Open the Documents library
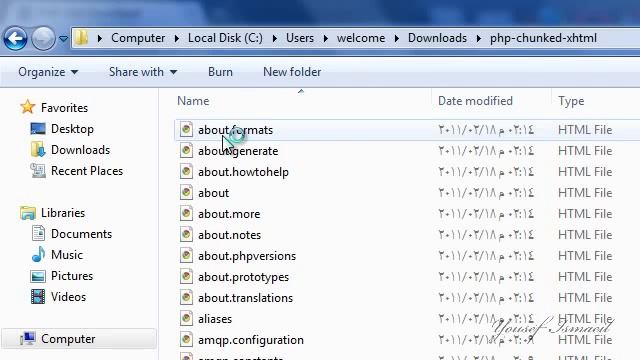This screenshot has height=360, width=640. click(81, 234)
